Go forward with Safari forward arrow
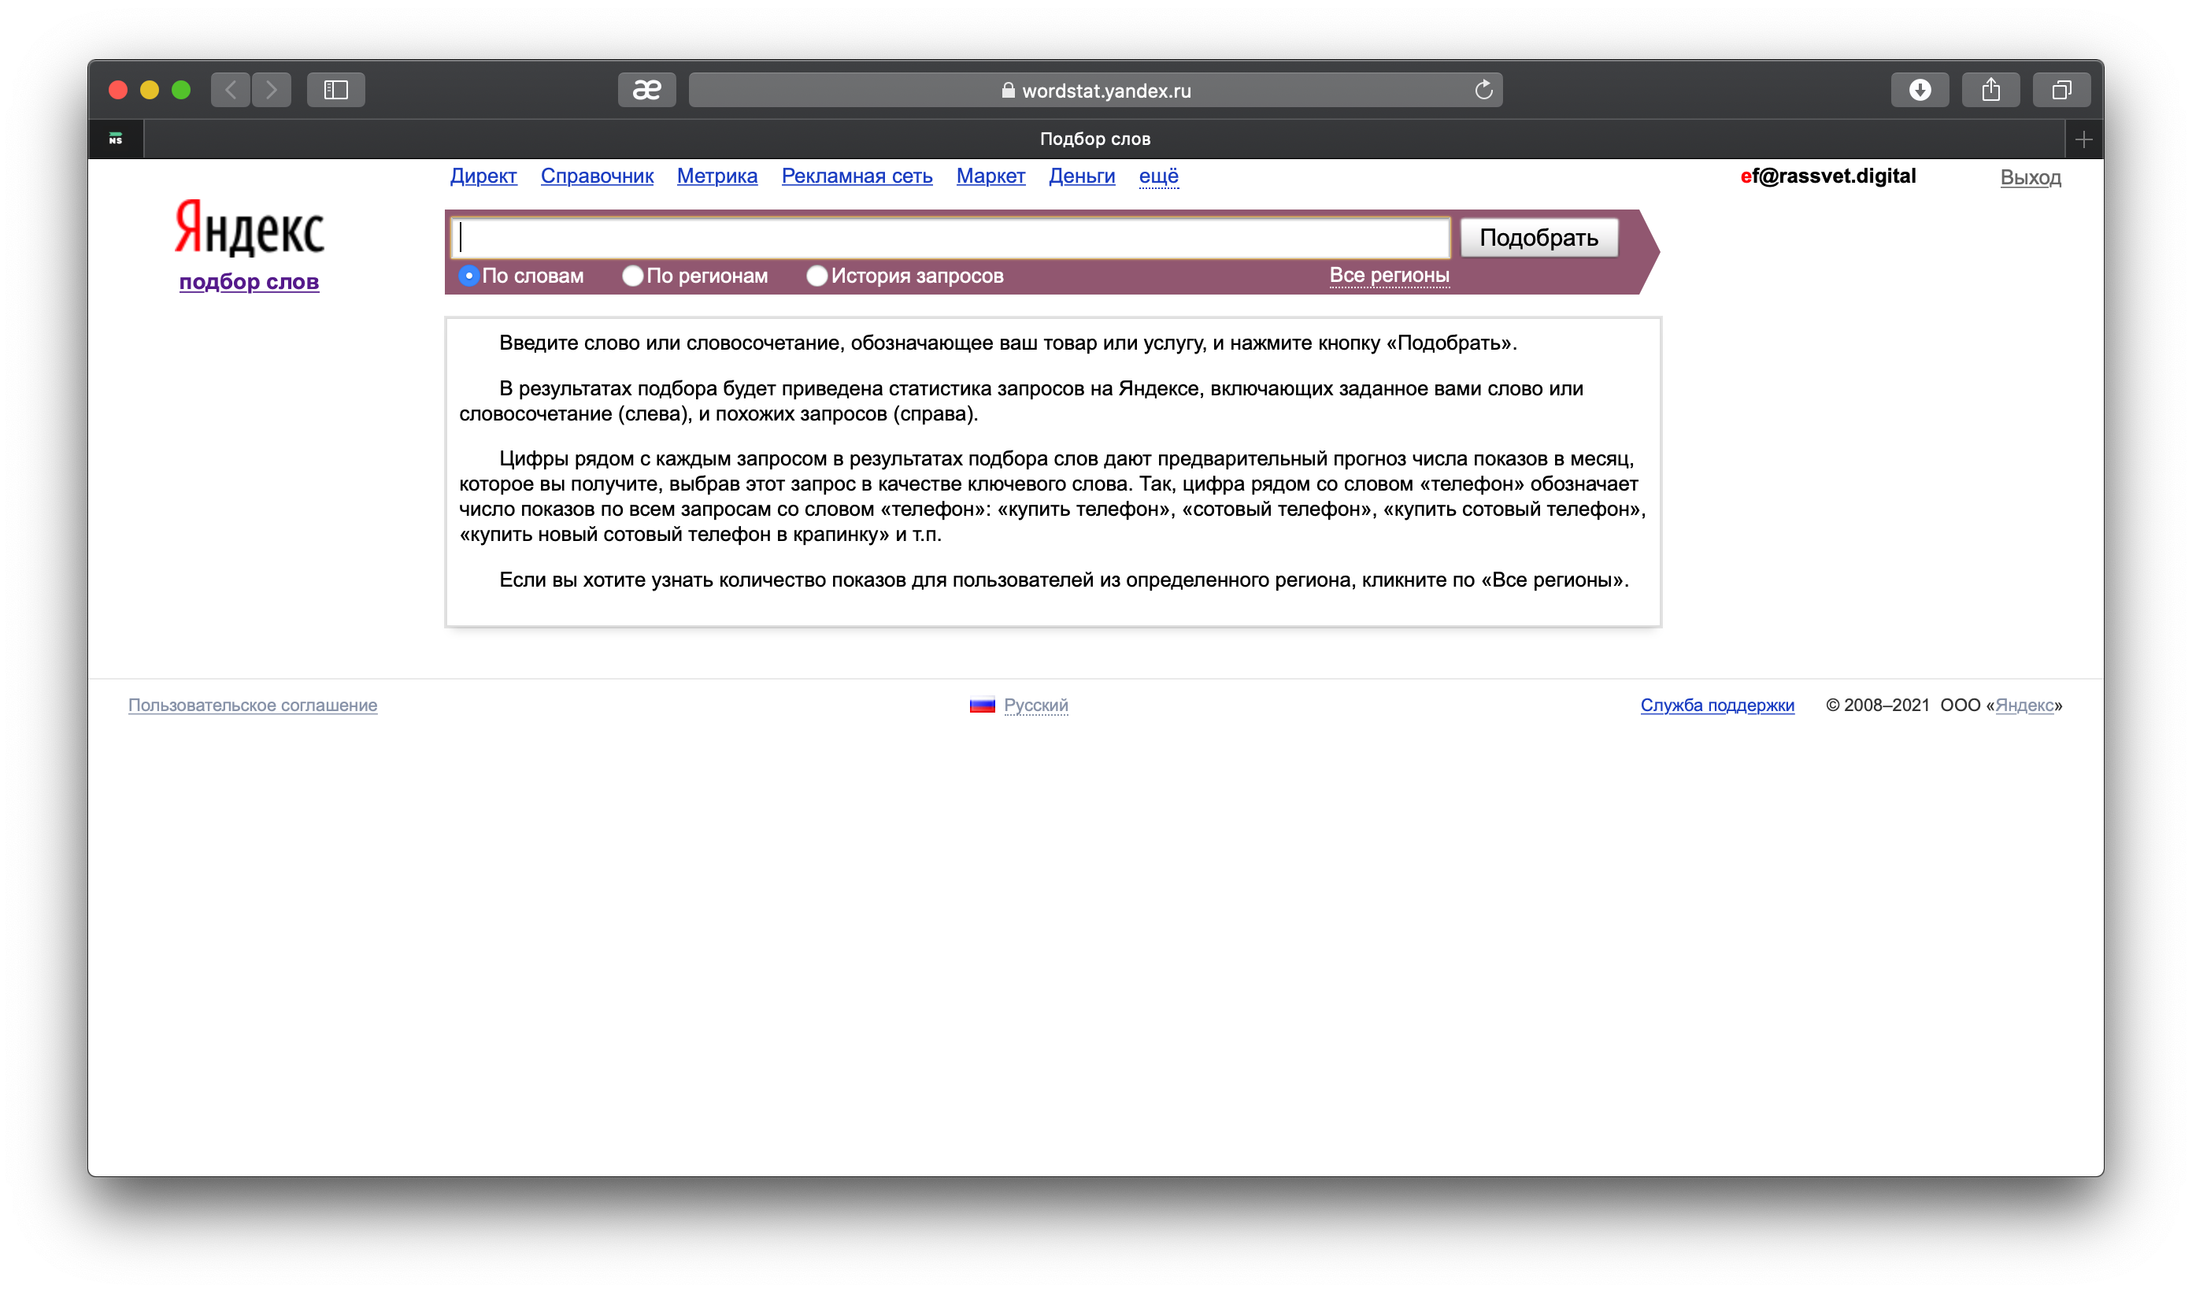The height and width of the screenshot is (1293, 2192). [272, 90]
